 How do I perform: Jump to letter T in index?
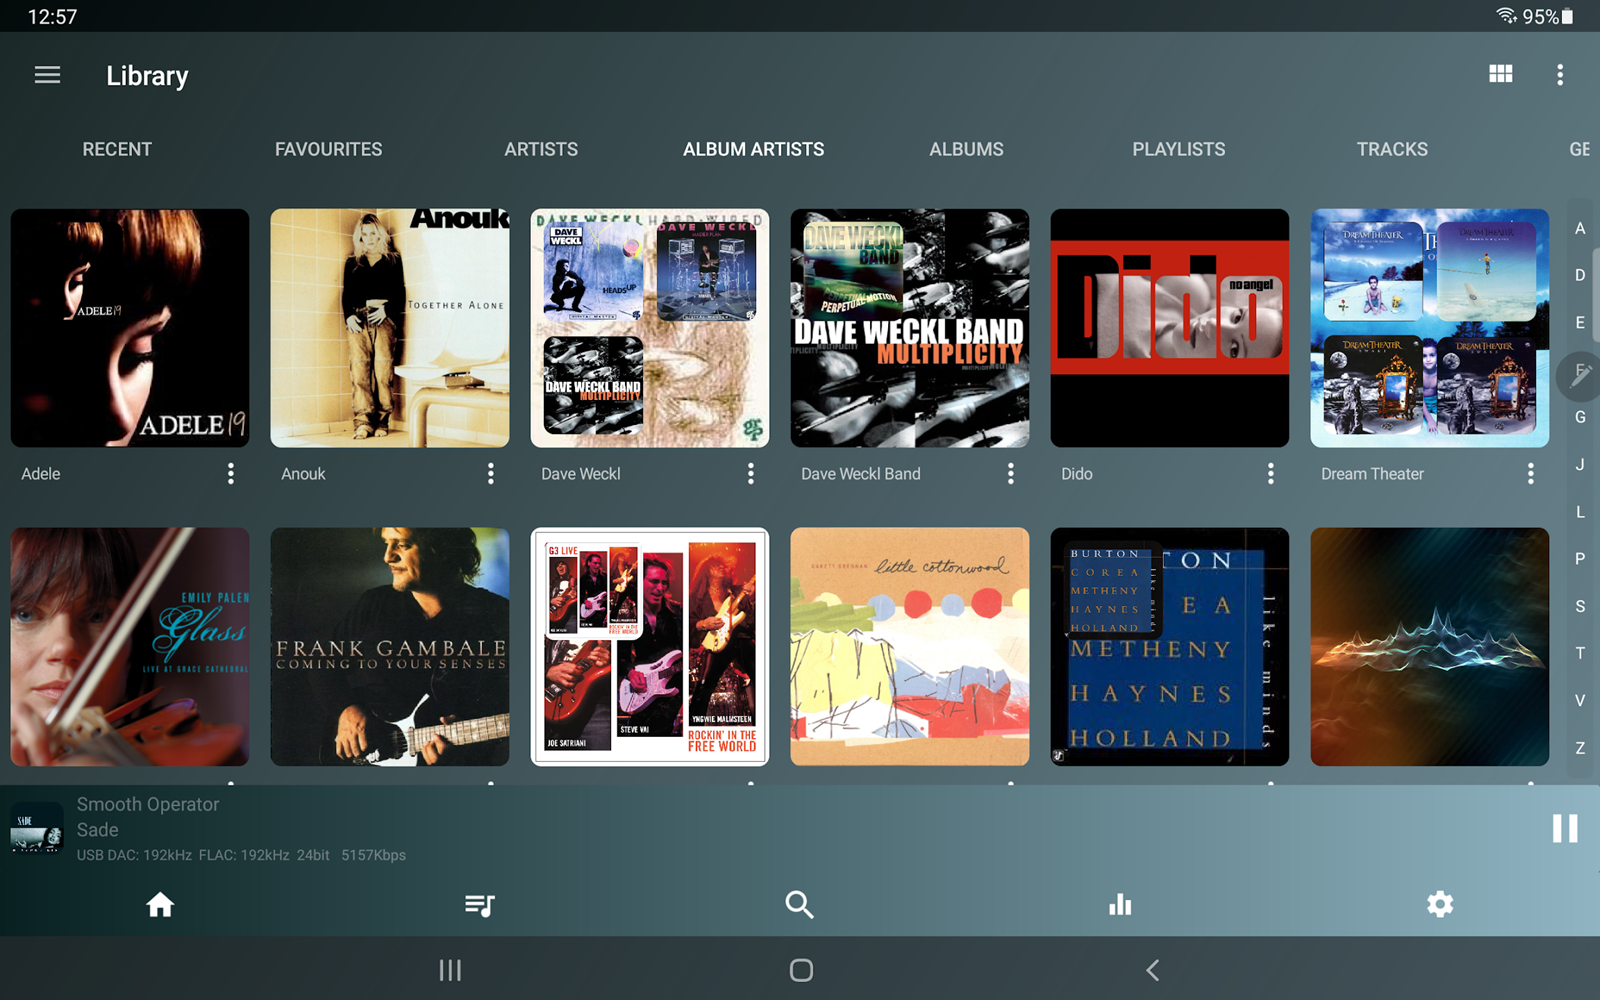click(x=1580, y=653)
